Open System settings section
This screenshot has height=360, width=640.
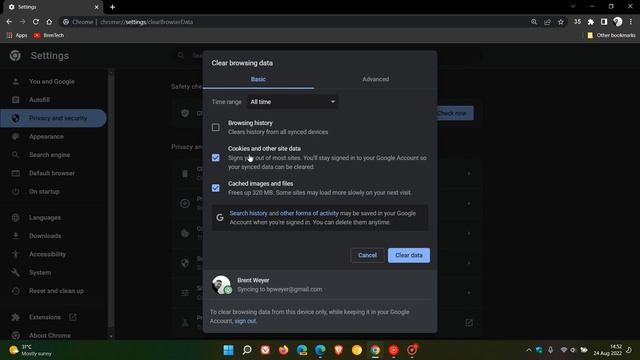[40, 272]
